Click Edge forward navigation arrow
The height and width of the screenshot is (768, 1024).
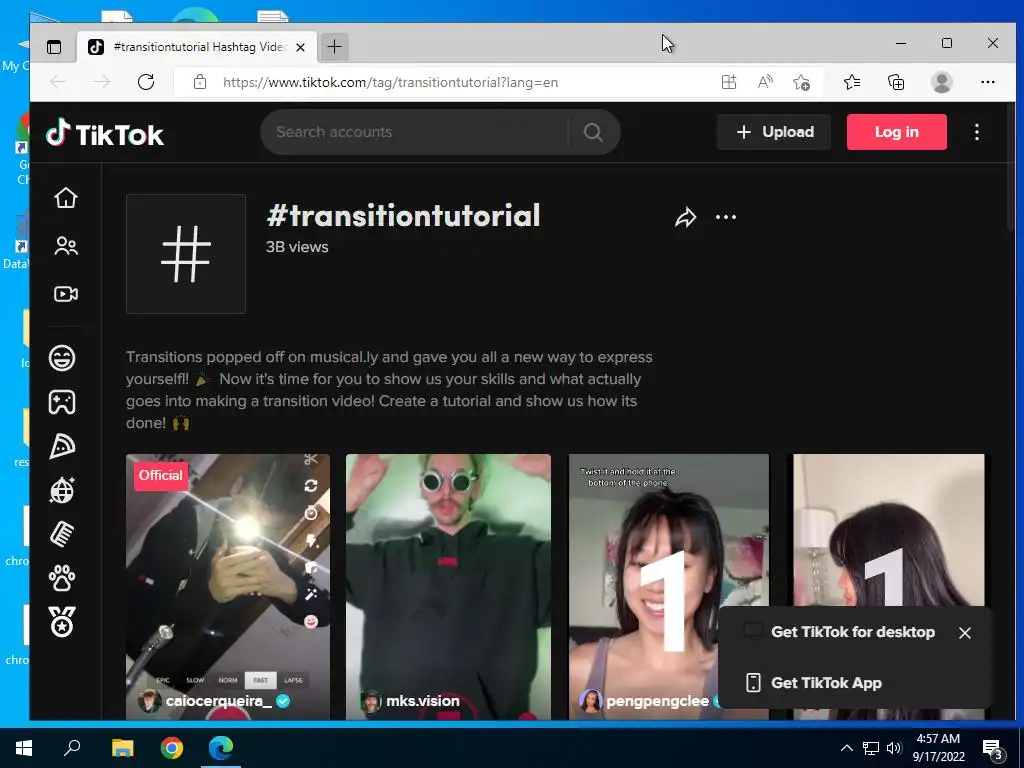[102, 82]
